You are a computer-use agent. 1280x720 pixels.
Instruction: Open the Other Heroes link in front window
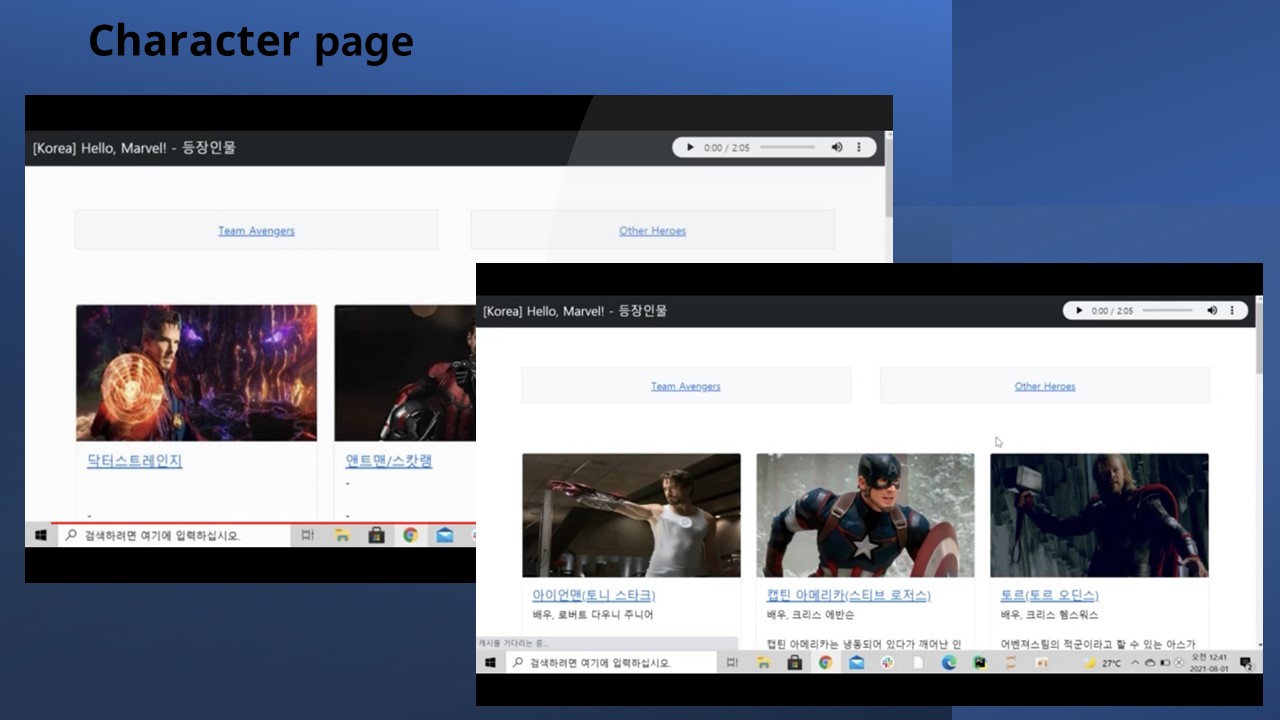(x=1045, y=386)
